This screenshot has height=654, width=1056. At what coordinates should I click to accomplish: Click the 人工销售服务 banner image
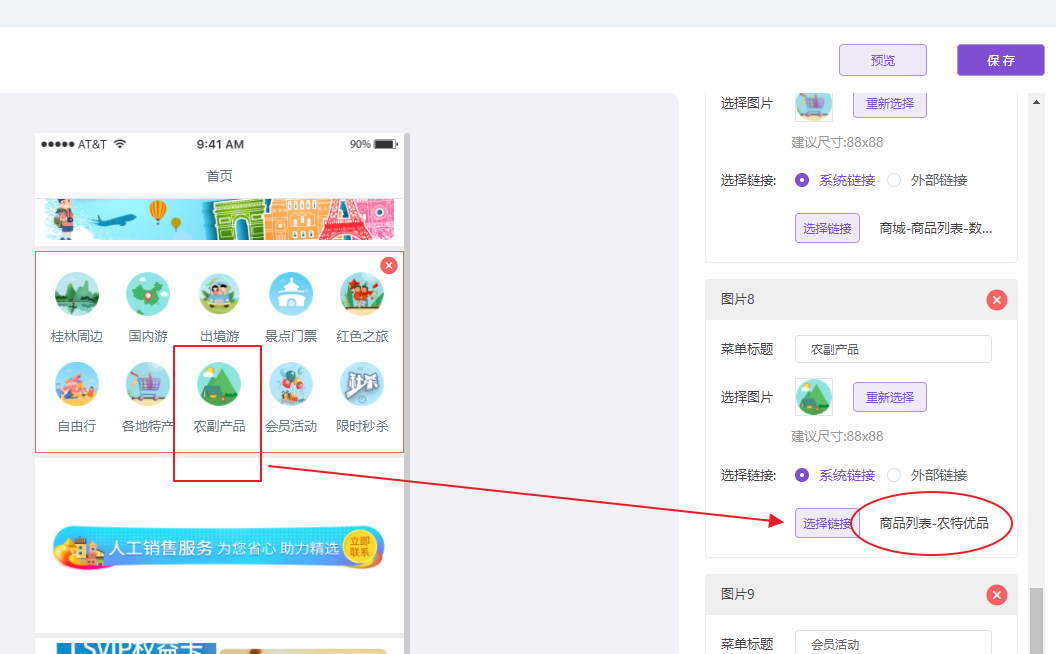219,547
